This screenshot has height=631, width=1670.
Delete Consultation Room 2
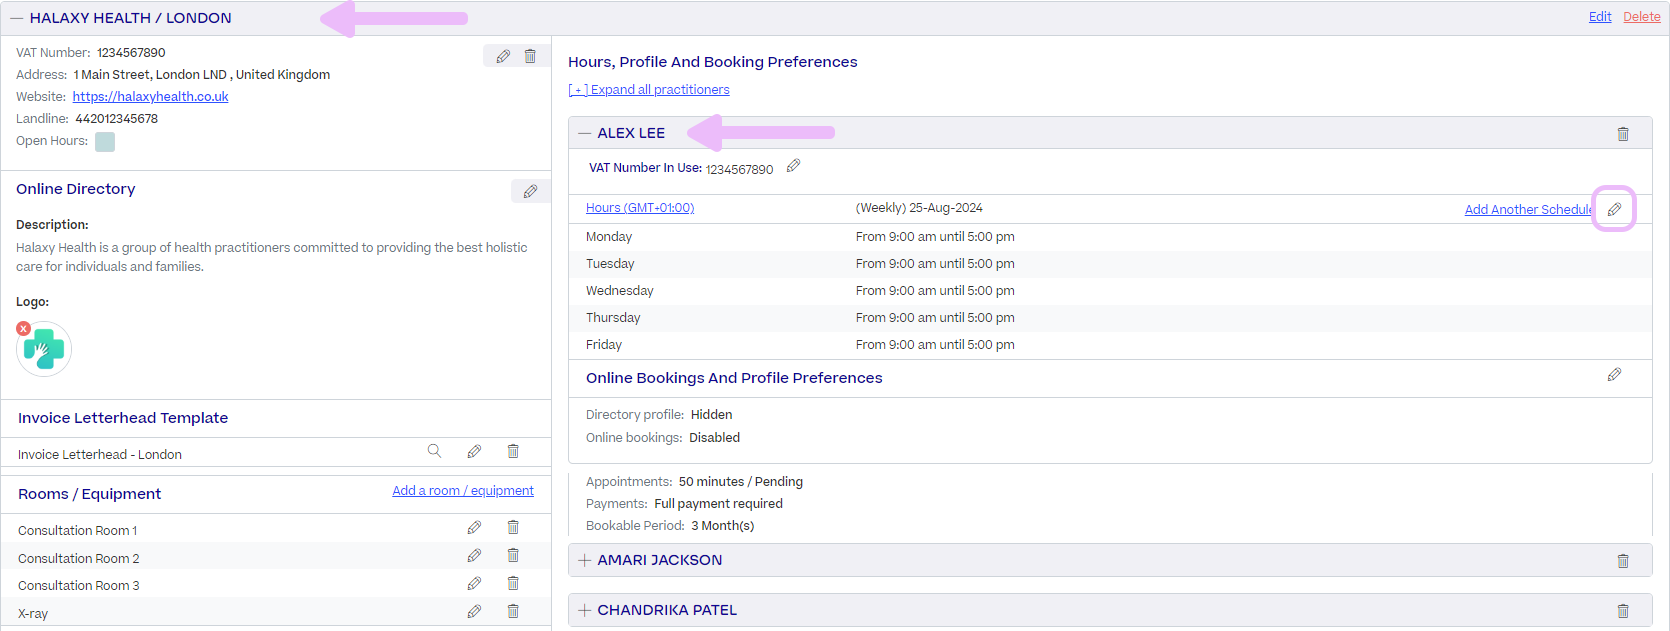click(513, 555)
